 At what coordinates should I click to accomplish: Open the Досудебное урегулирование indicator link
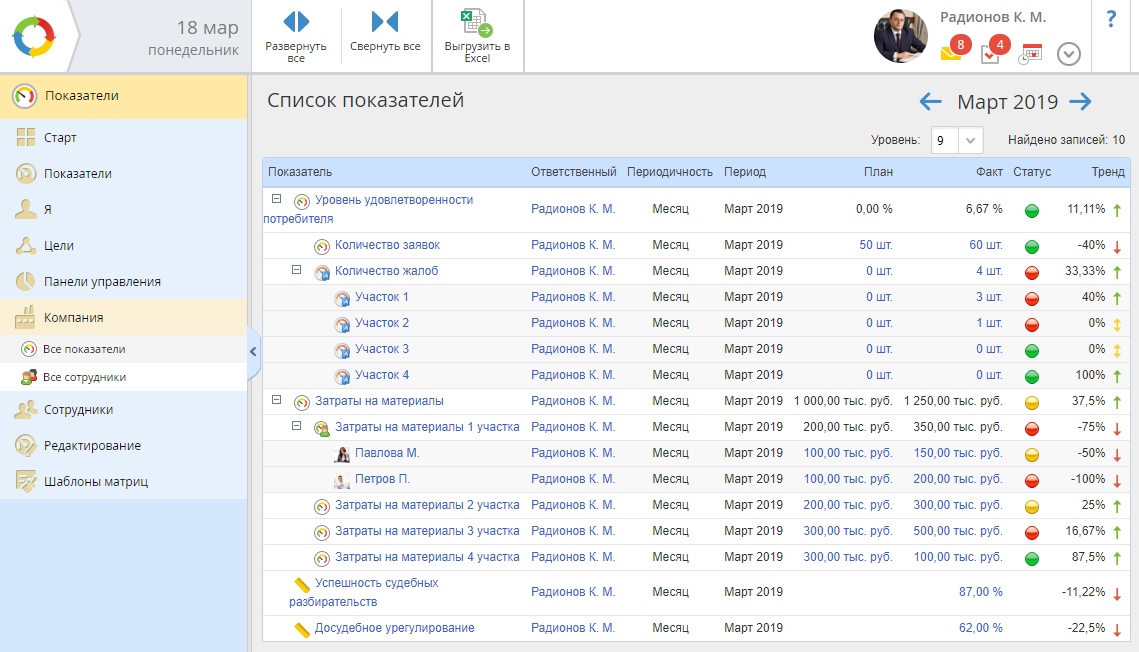394,628
